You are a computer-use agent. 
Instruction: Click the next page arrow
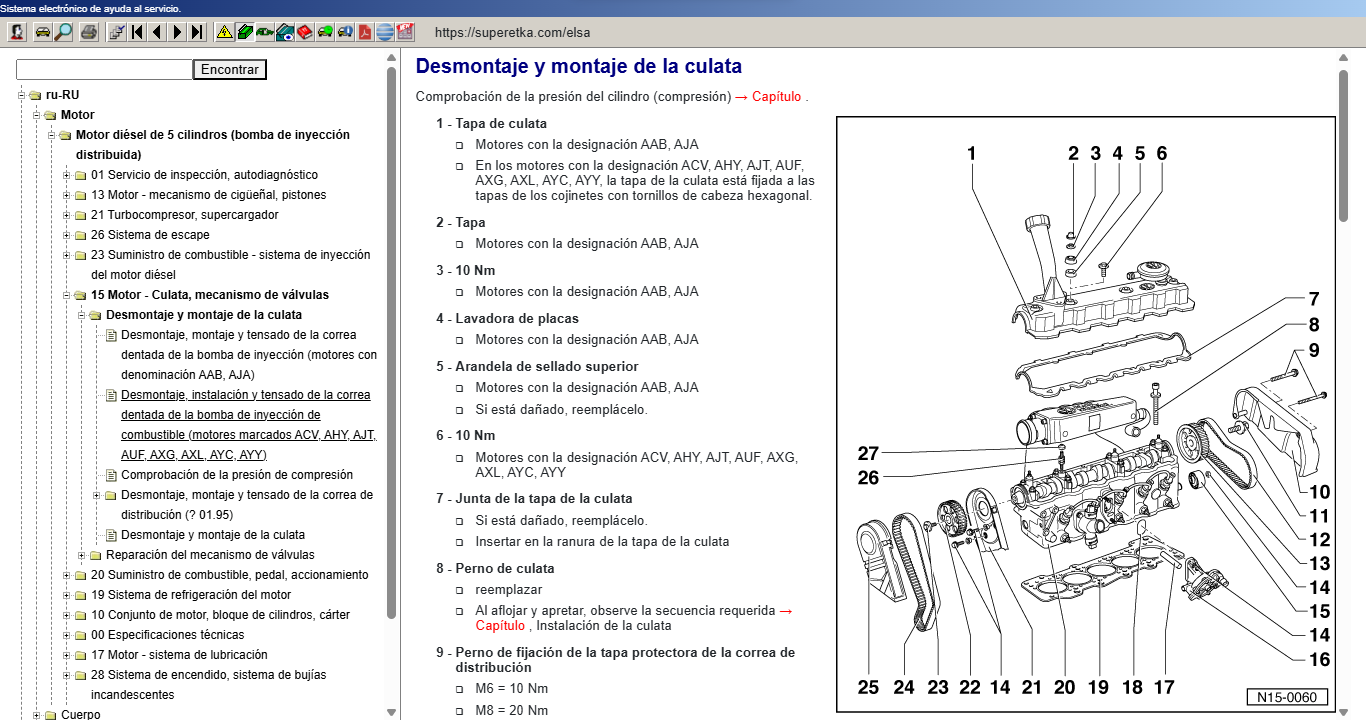[x=177, y=32]
